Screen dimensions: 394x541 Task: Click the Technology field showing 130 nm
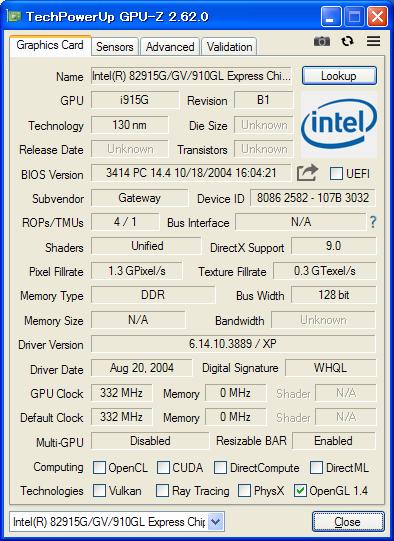click(x=130, y=125)
